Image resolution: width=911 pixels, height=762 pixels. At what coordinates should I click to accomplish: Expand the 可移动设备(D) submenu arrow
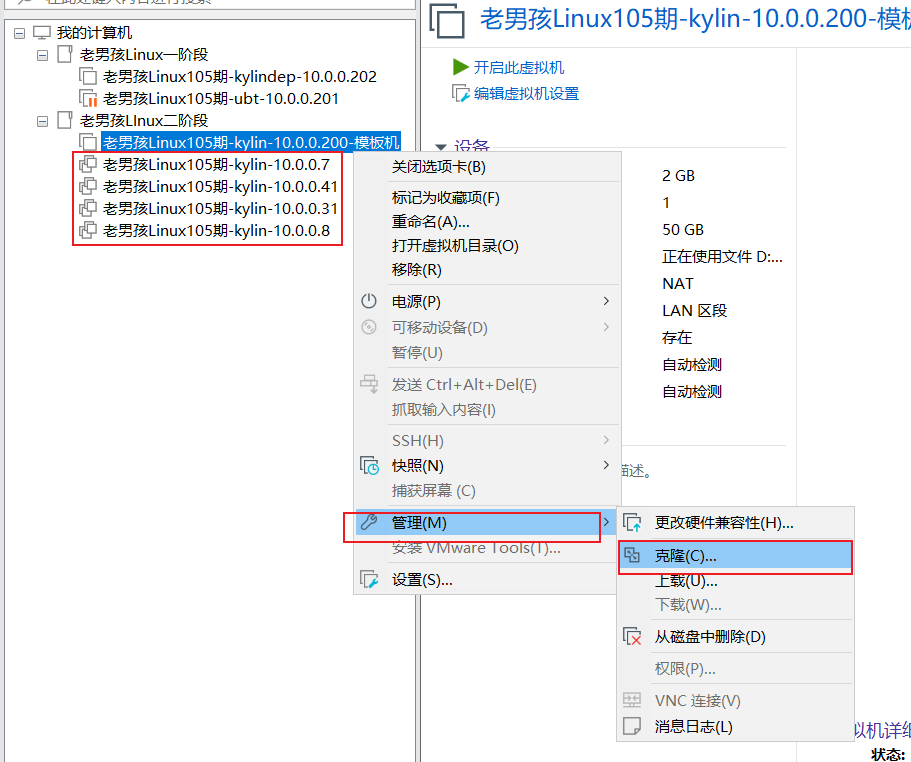(606, 327)
